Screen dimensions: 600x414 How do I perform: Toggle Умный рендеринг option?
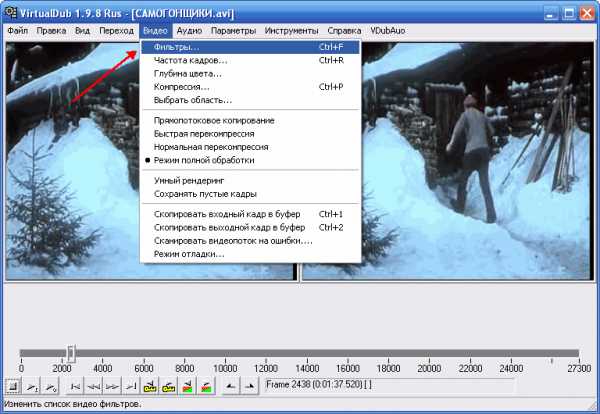coord(251,181)
